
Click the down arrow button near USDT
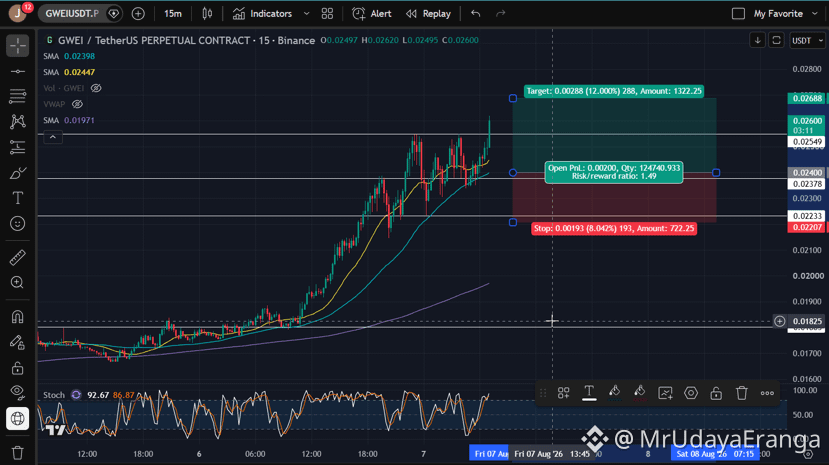[x=757, y=40]
